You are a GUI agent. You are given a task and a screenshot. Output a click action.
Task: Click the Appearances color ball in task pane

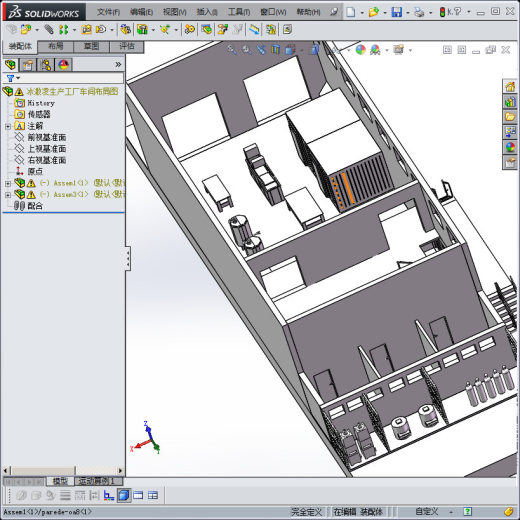point(510,147)
